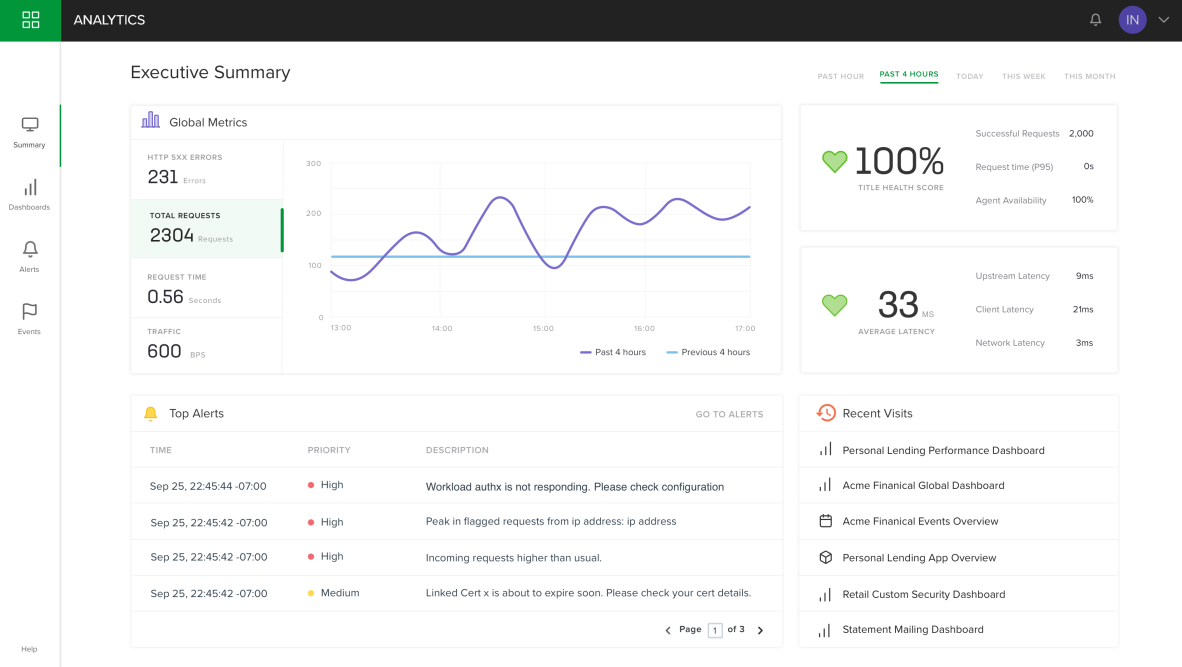Screen dimensions: 1182x667
Task: Click the IN user avatar
Action: tap(1132, 20)
